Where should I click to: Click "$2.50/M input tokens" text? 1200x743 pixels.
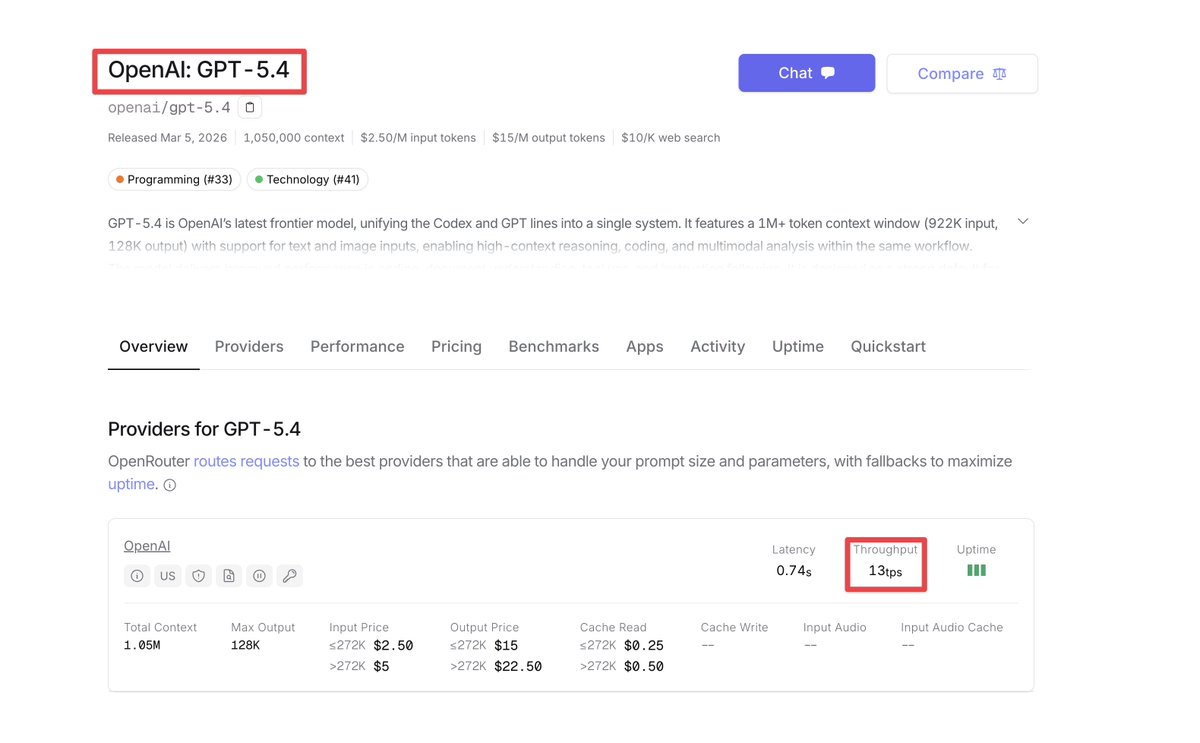(x=418, y=138)
